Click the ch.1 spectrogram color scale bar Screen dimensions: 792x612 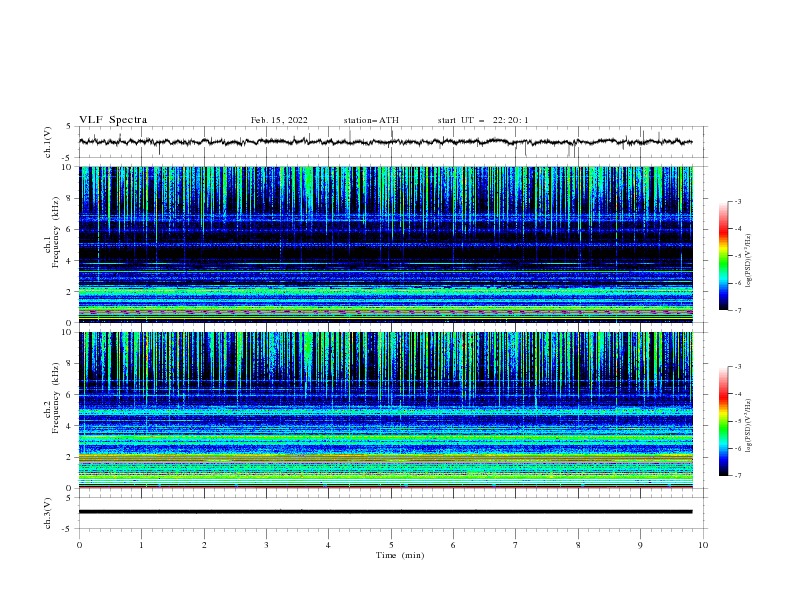pos(723,256)
